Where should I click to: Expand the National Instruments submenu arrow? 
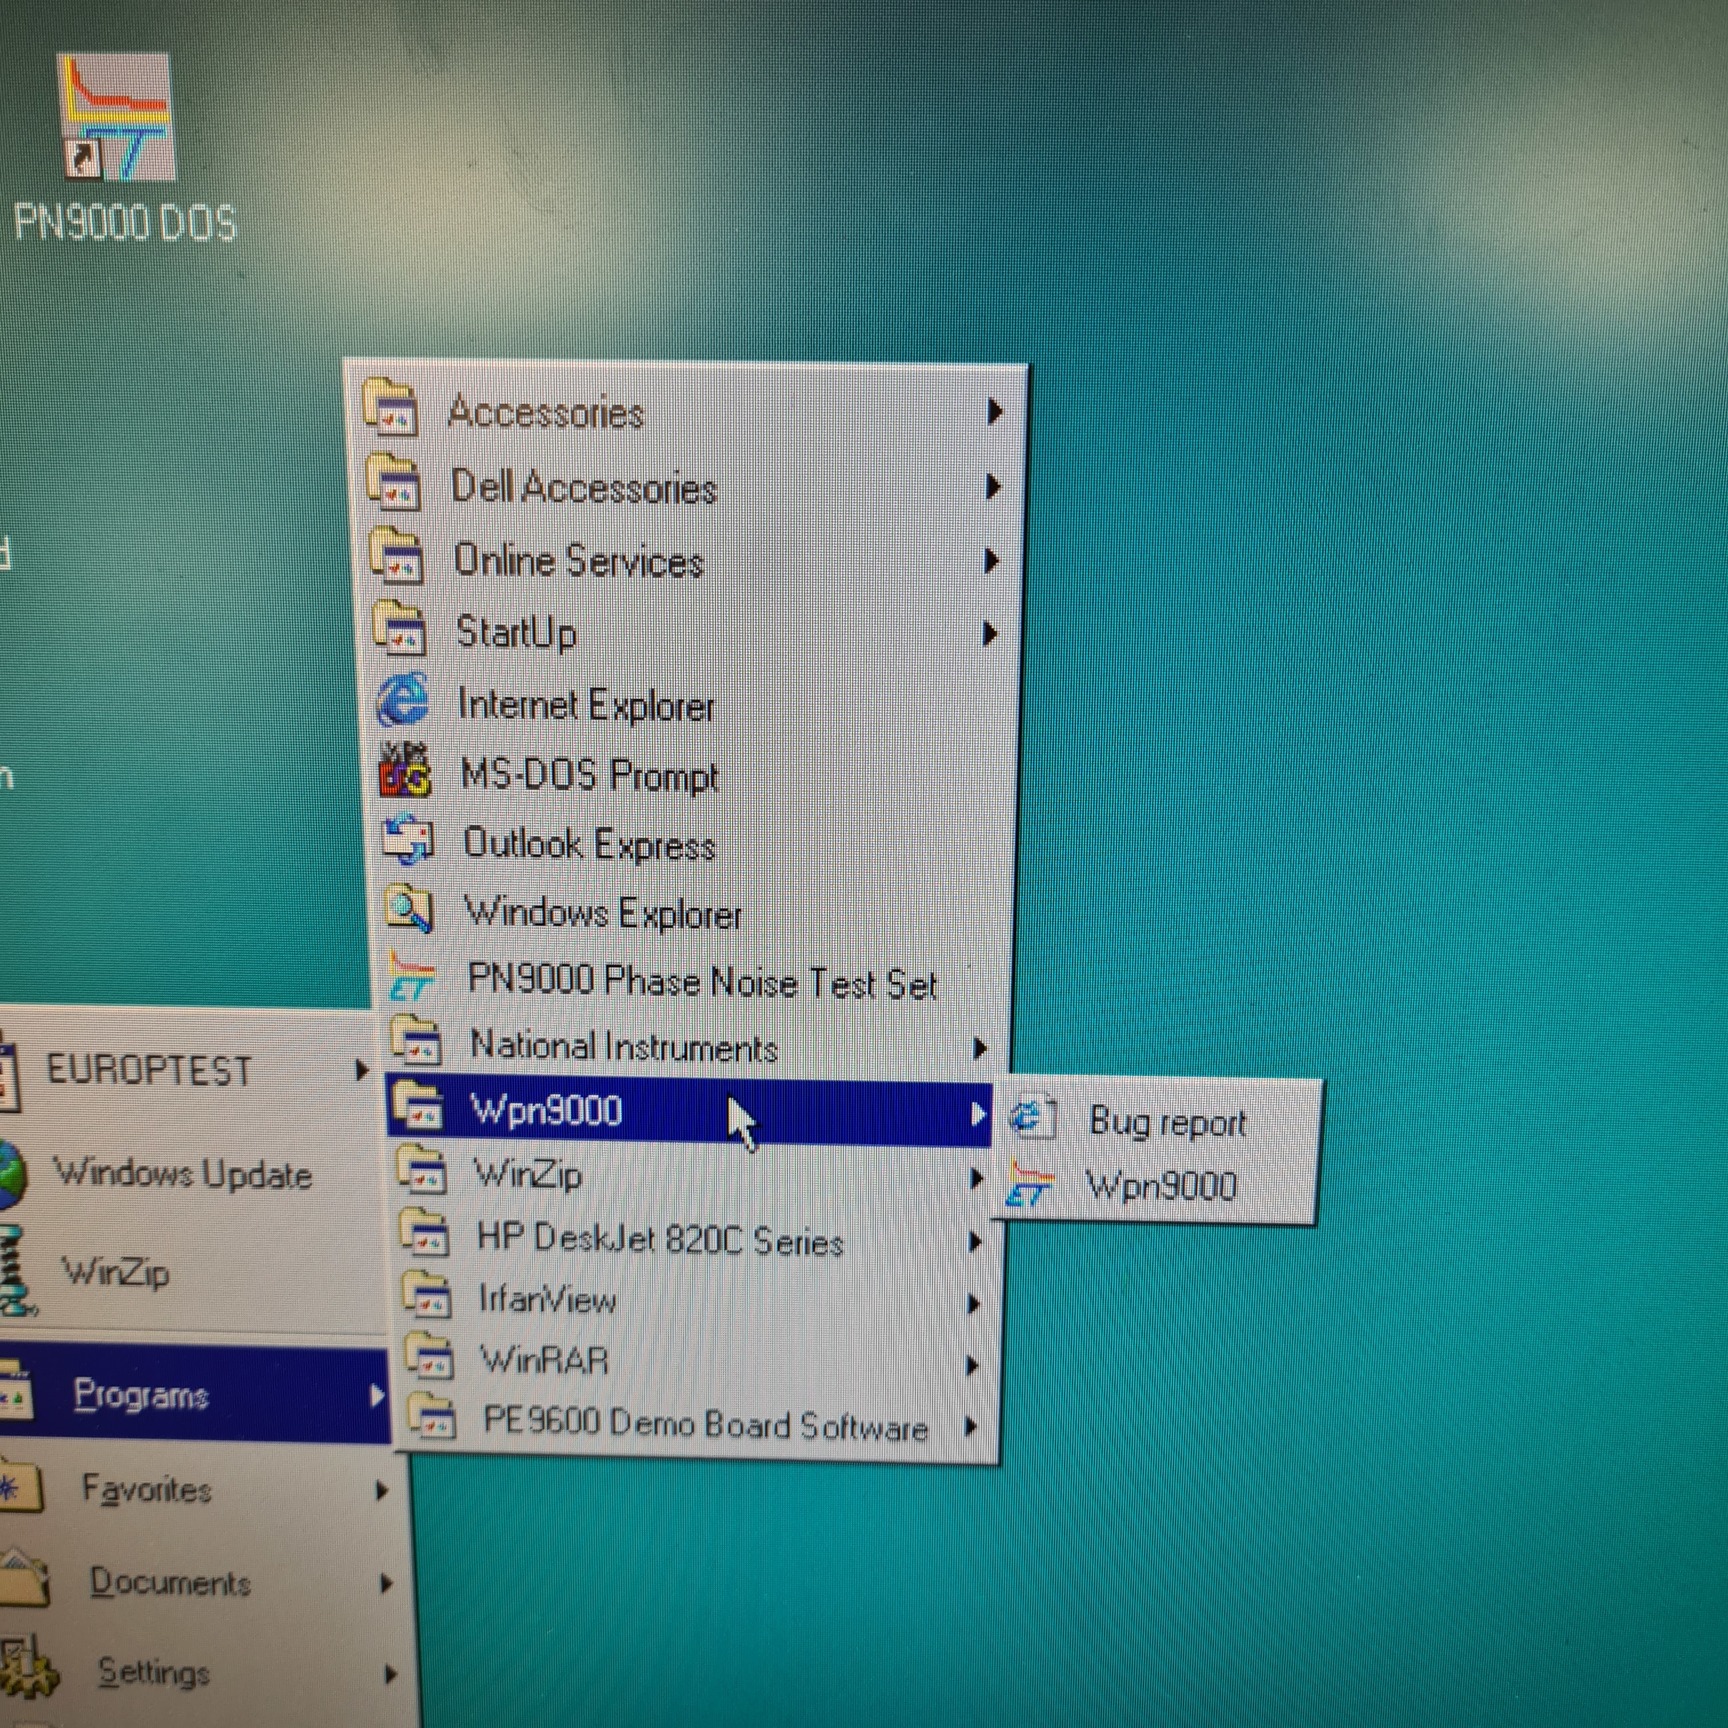click(980, 1048)
